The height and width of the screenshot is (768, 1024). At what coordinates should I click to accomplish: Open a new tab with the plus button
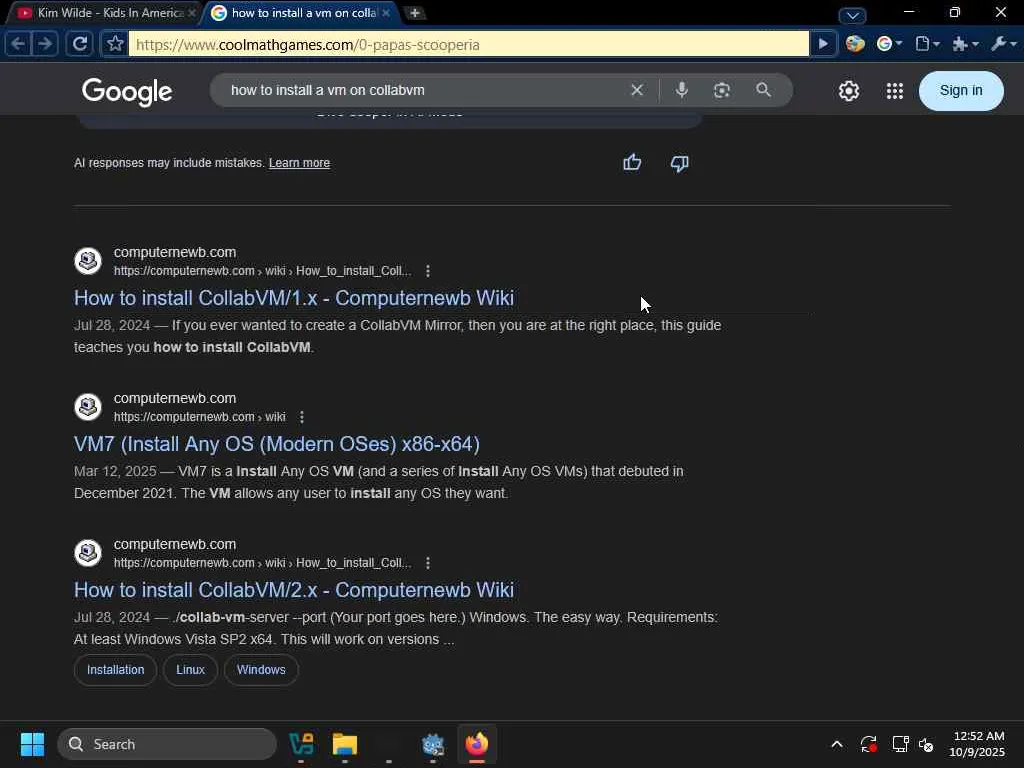tap(415, 12)
